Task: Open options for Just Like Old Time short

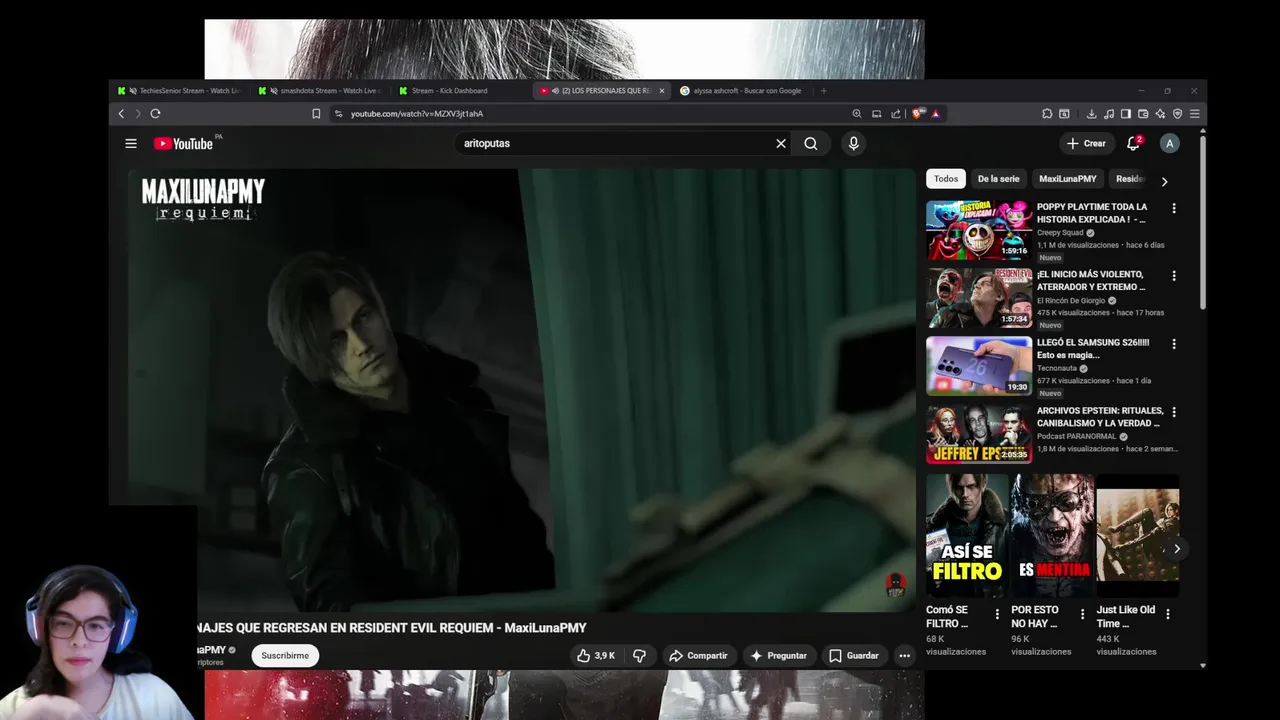Action: coord(1167,614)
